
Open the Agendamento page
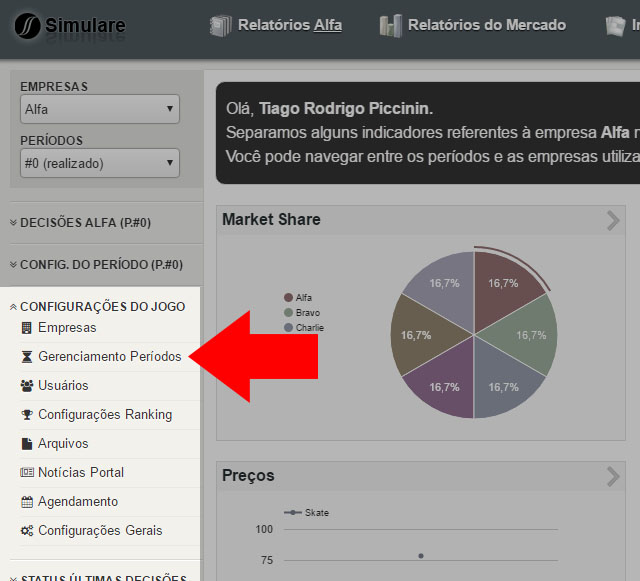78,501
